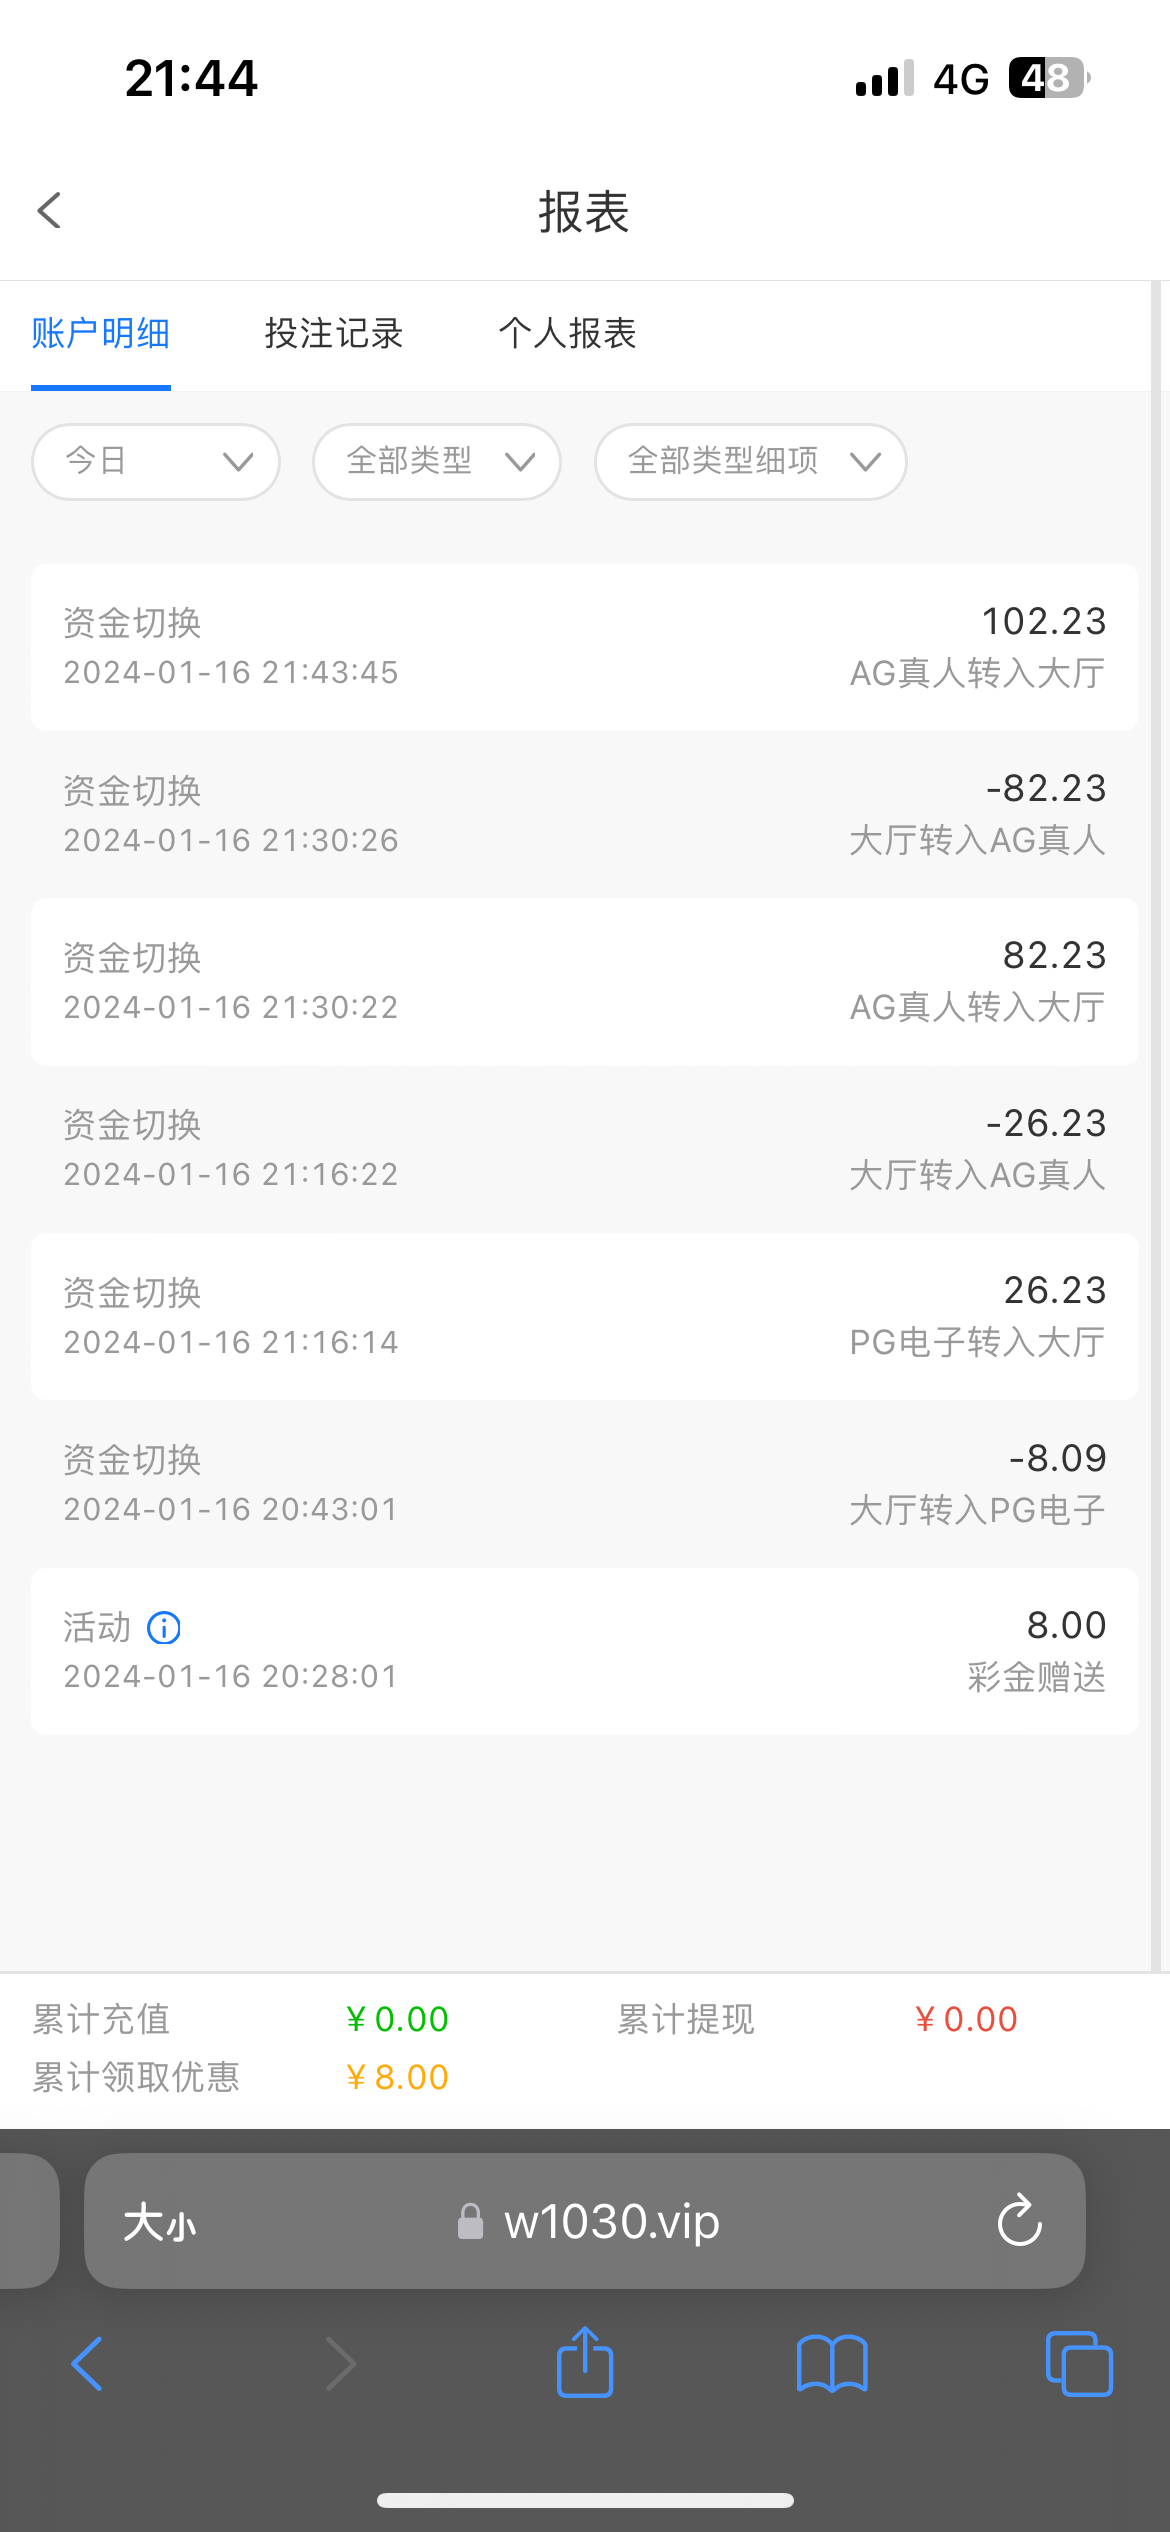The height and width of the screenshot is (2532, 1170).
Task: Open the 8.00 彩金赠送 activity record
Action: pyautogui.click(x=585, y=1651)
